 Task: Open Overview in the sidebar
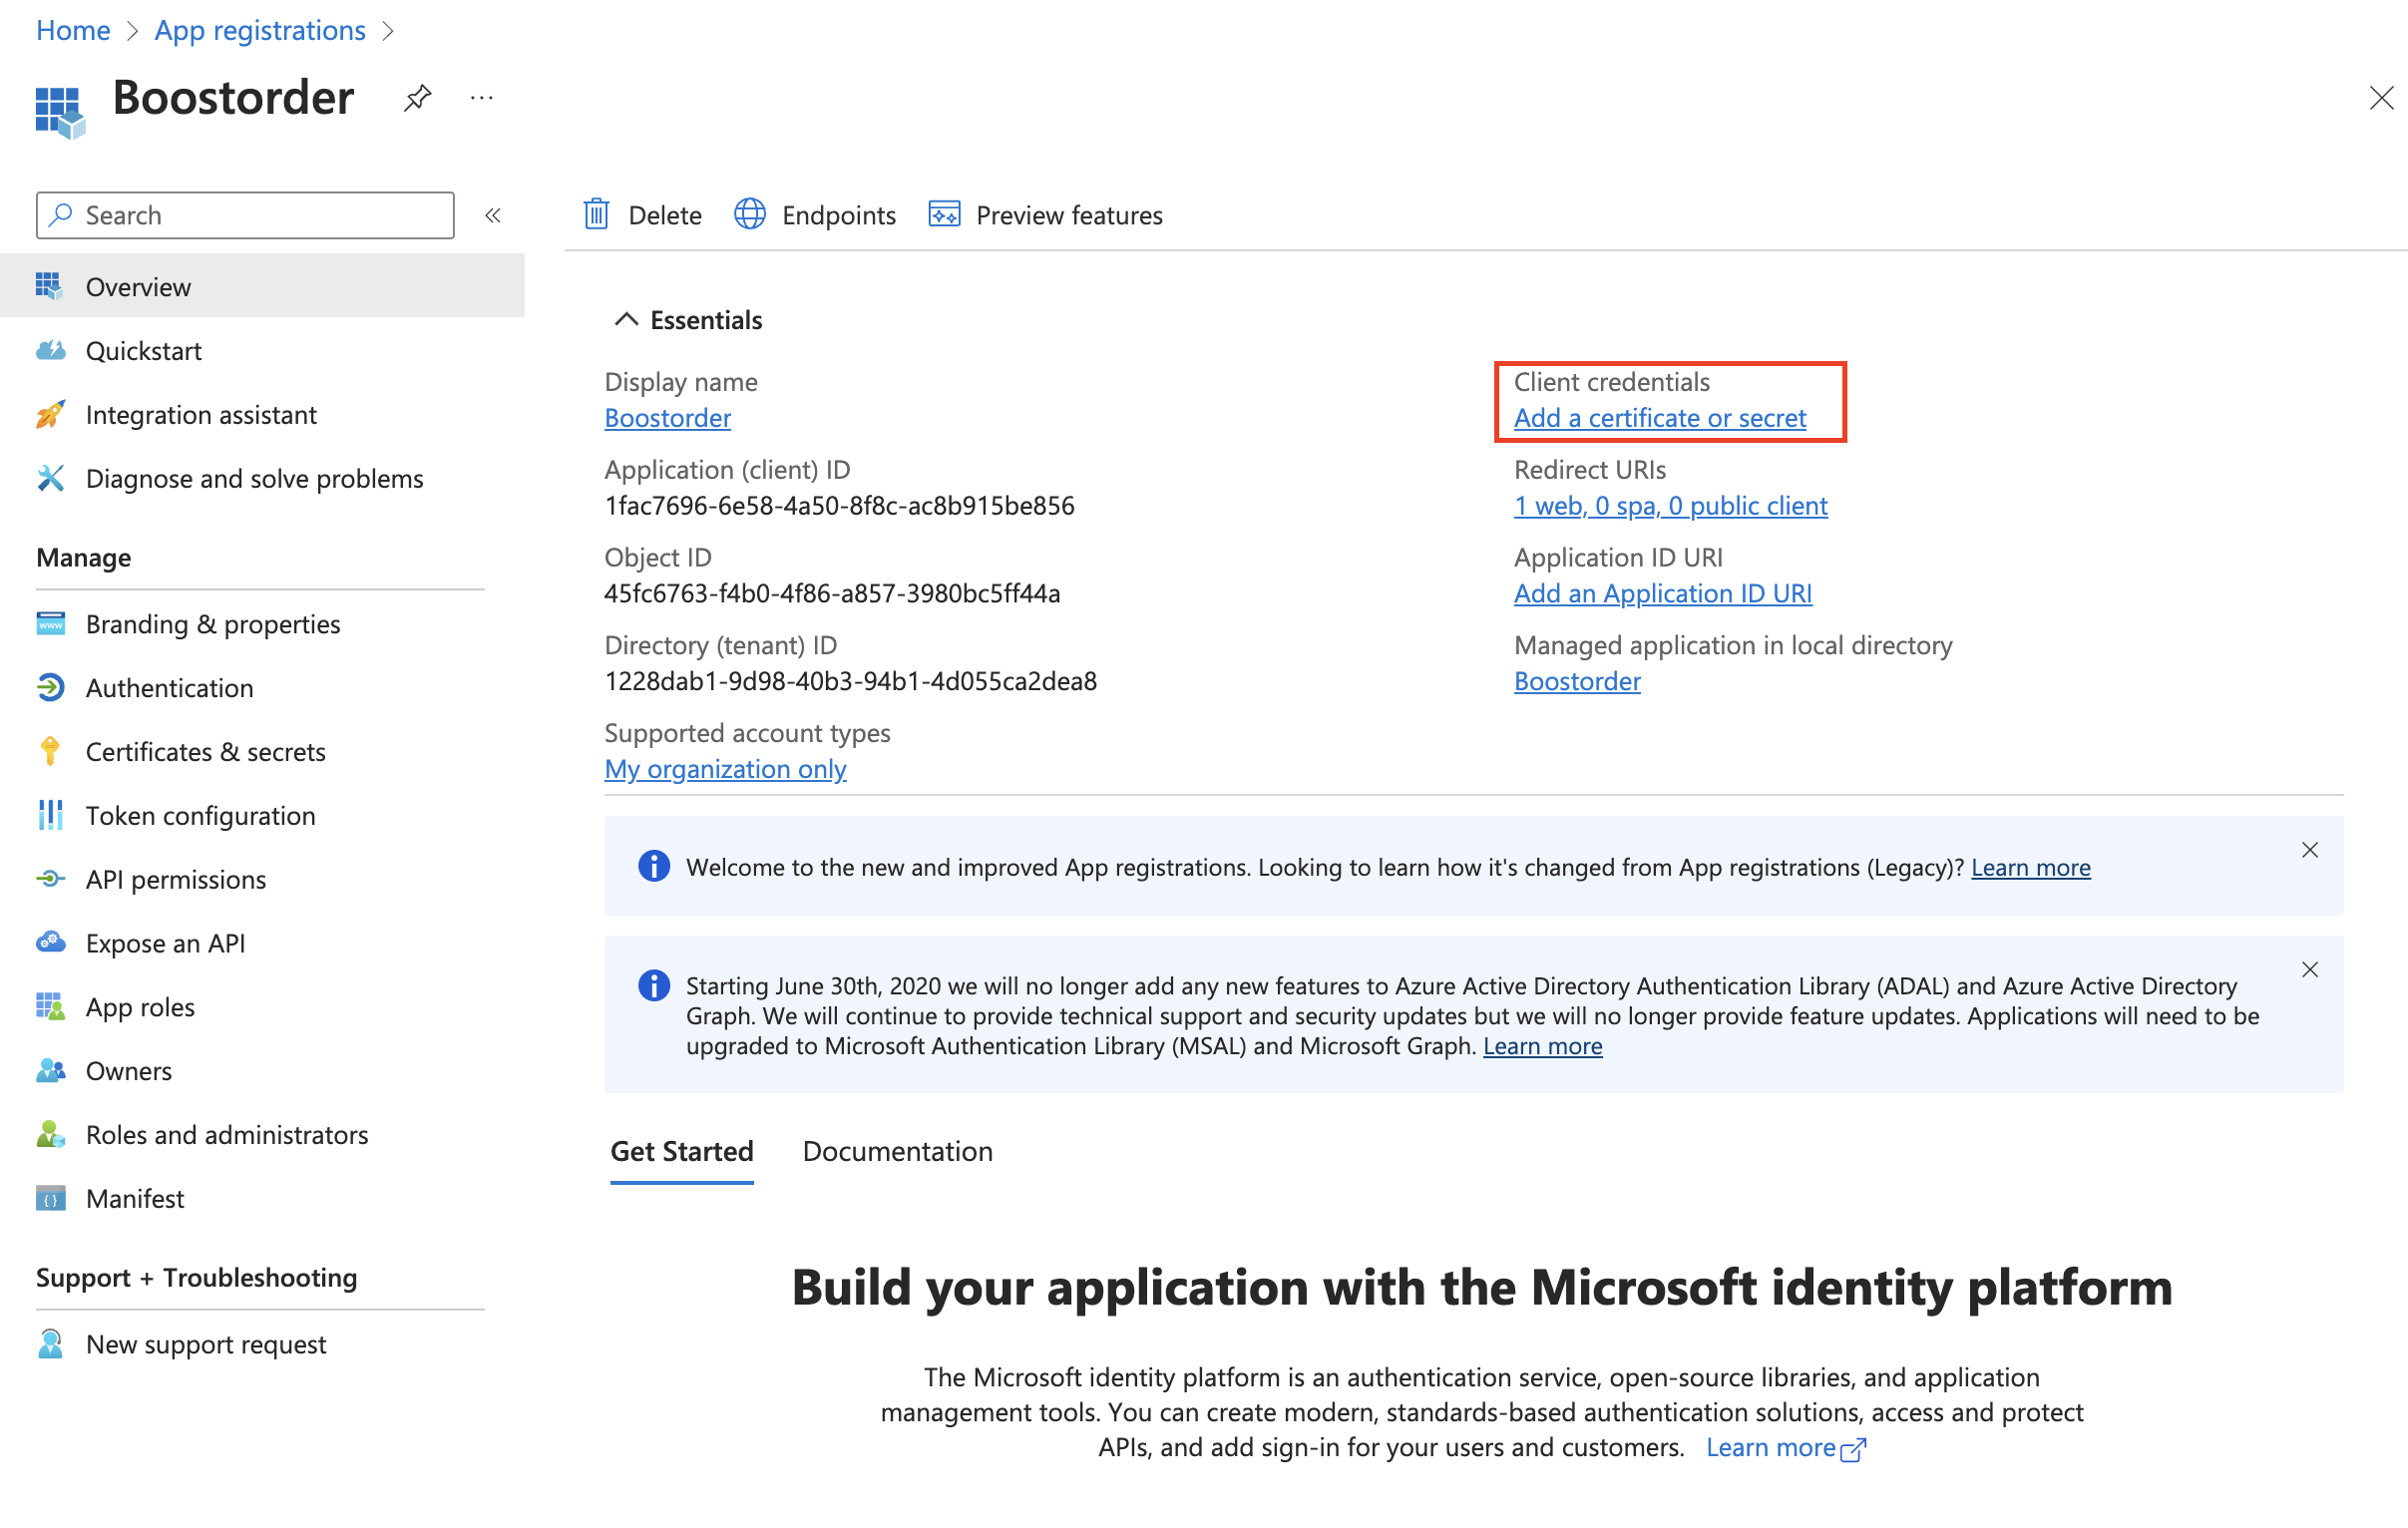[x=262, y=286]
